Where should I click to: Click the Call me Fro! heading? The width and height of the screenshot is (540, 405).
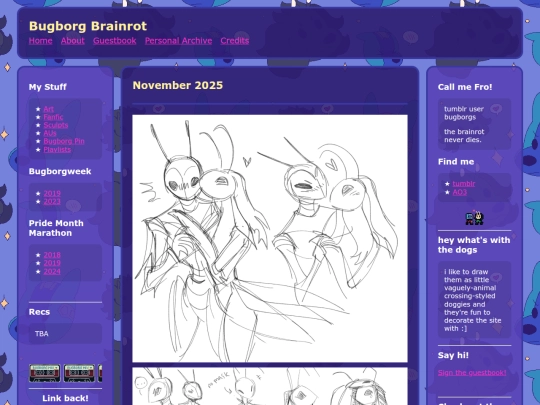click(465, 87)
